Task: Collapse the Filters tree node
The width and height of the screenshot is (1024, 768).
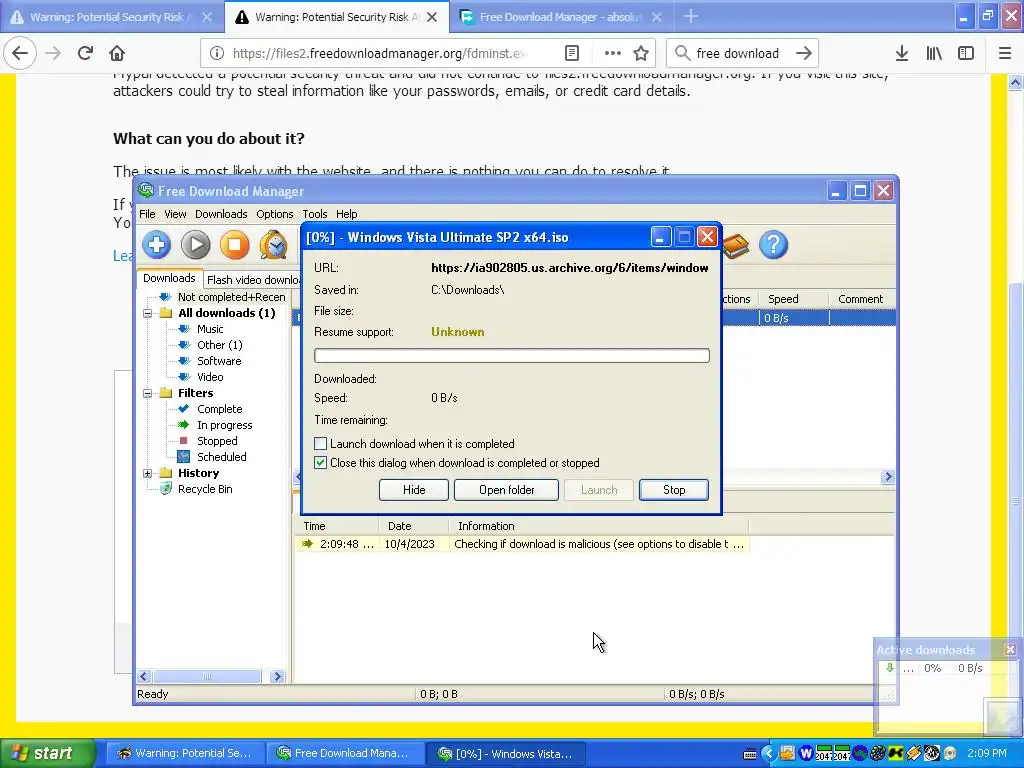Action: (148, 393)
